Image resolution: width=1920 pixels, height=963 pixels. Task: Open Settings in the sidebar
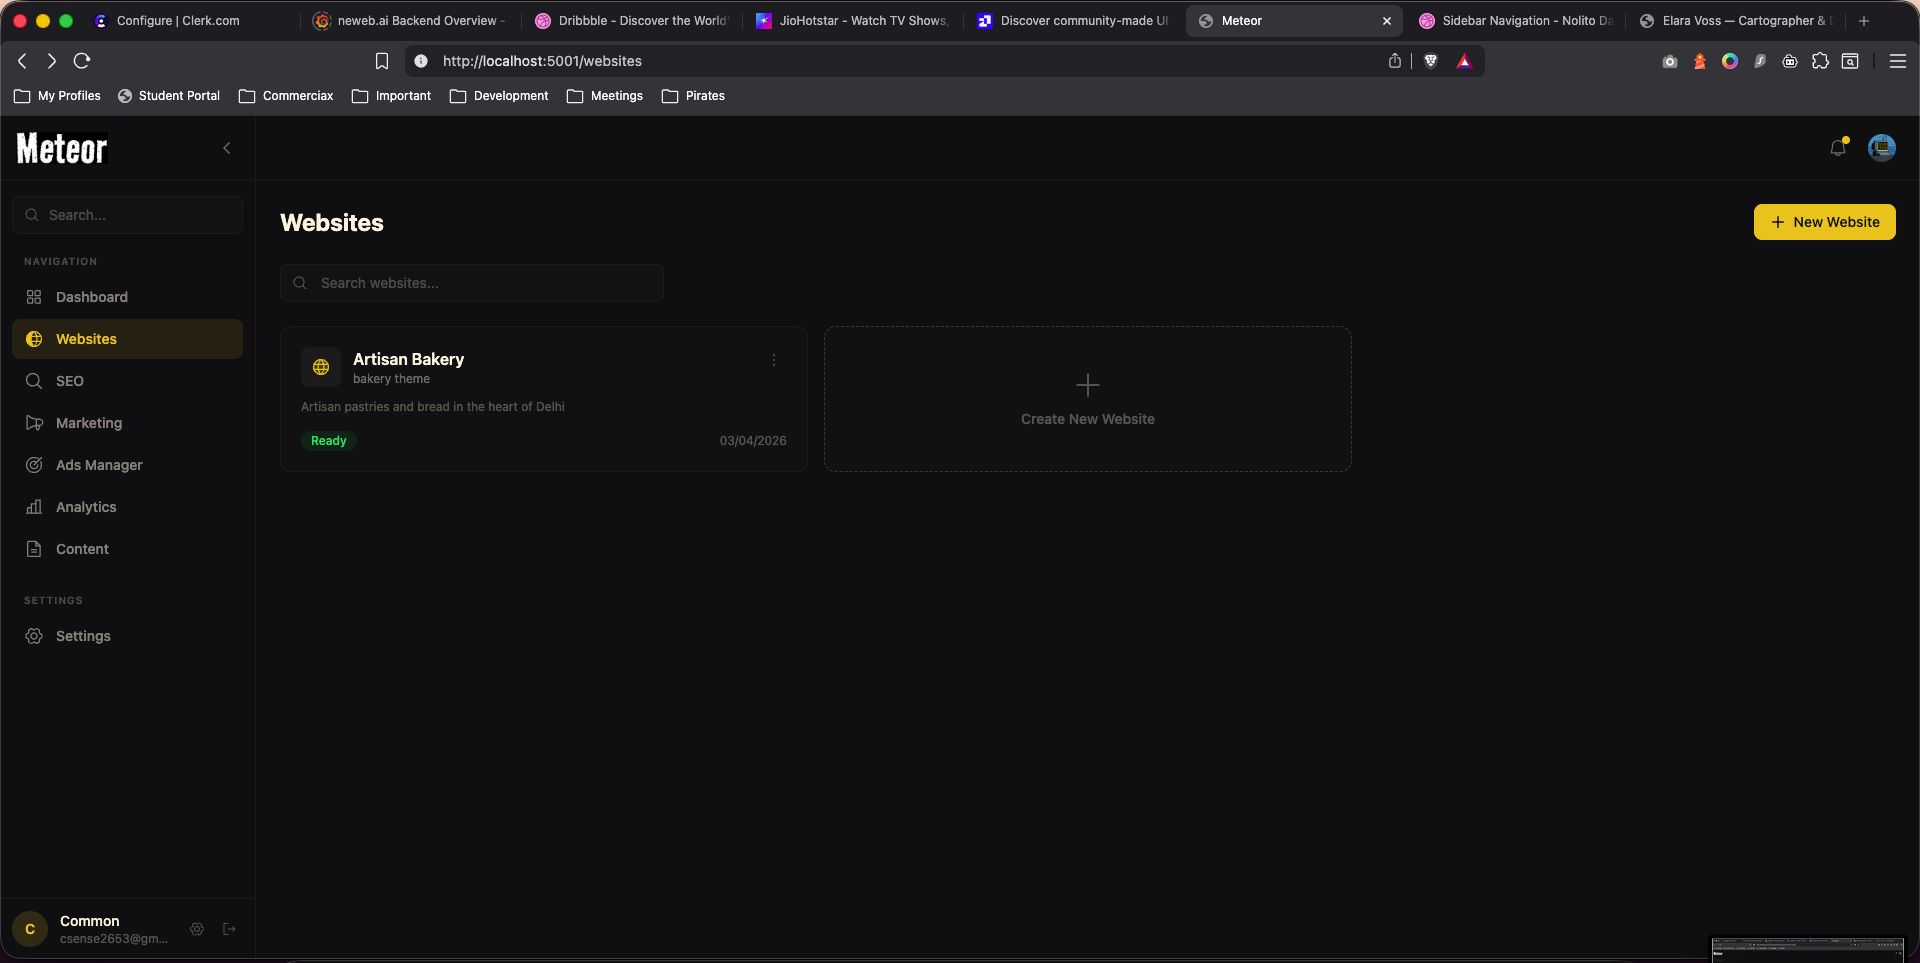pos(83,636)
